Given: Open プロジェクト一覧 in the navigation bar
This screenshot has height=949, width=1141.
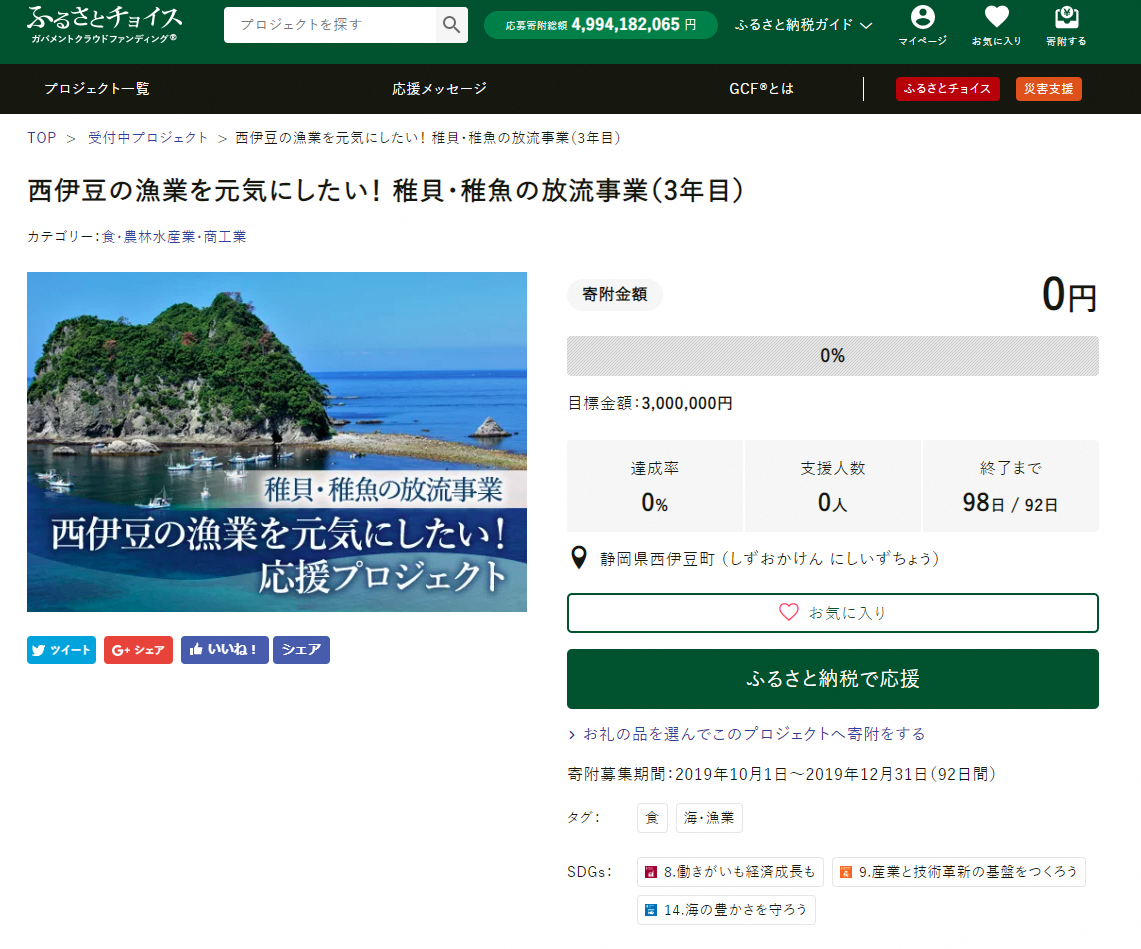Looking at the screenshot, I should (x=95, y=89).
